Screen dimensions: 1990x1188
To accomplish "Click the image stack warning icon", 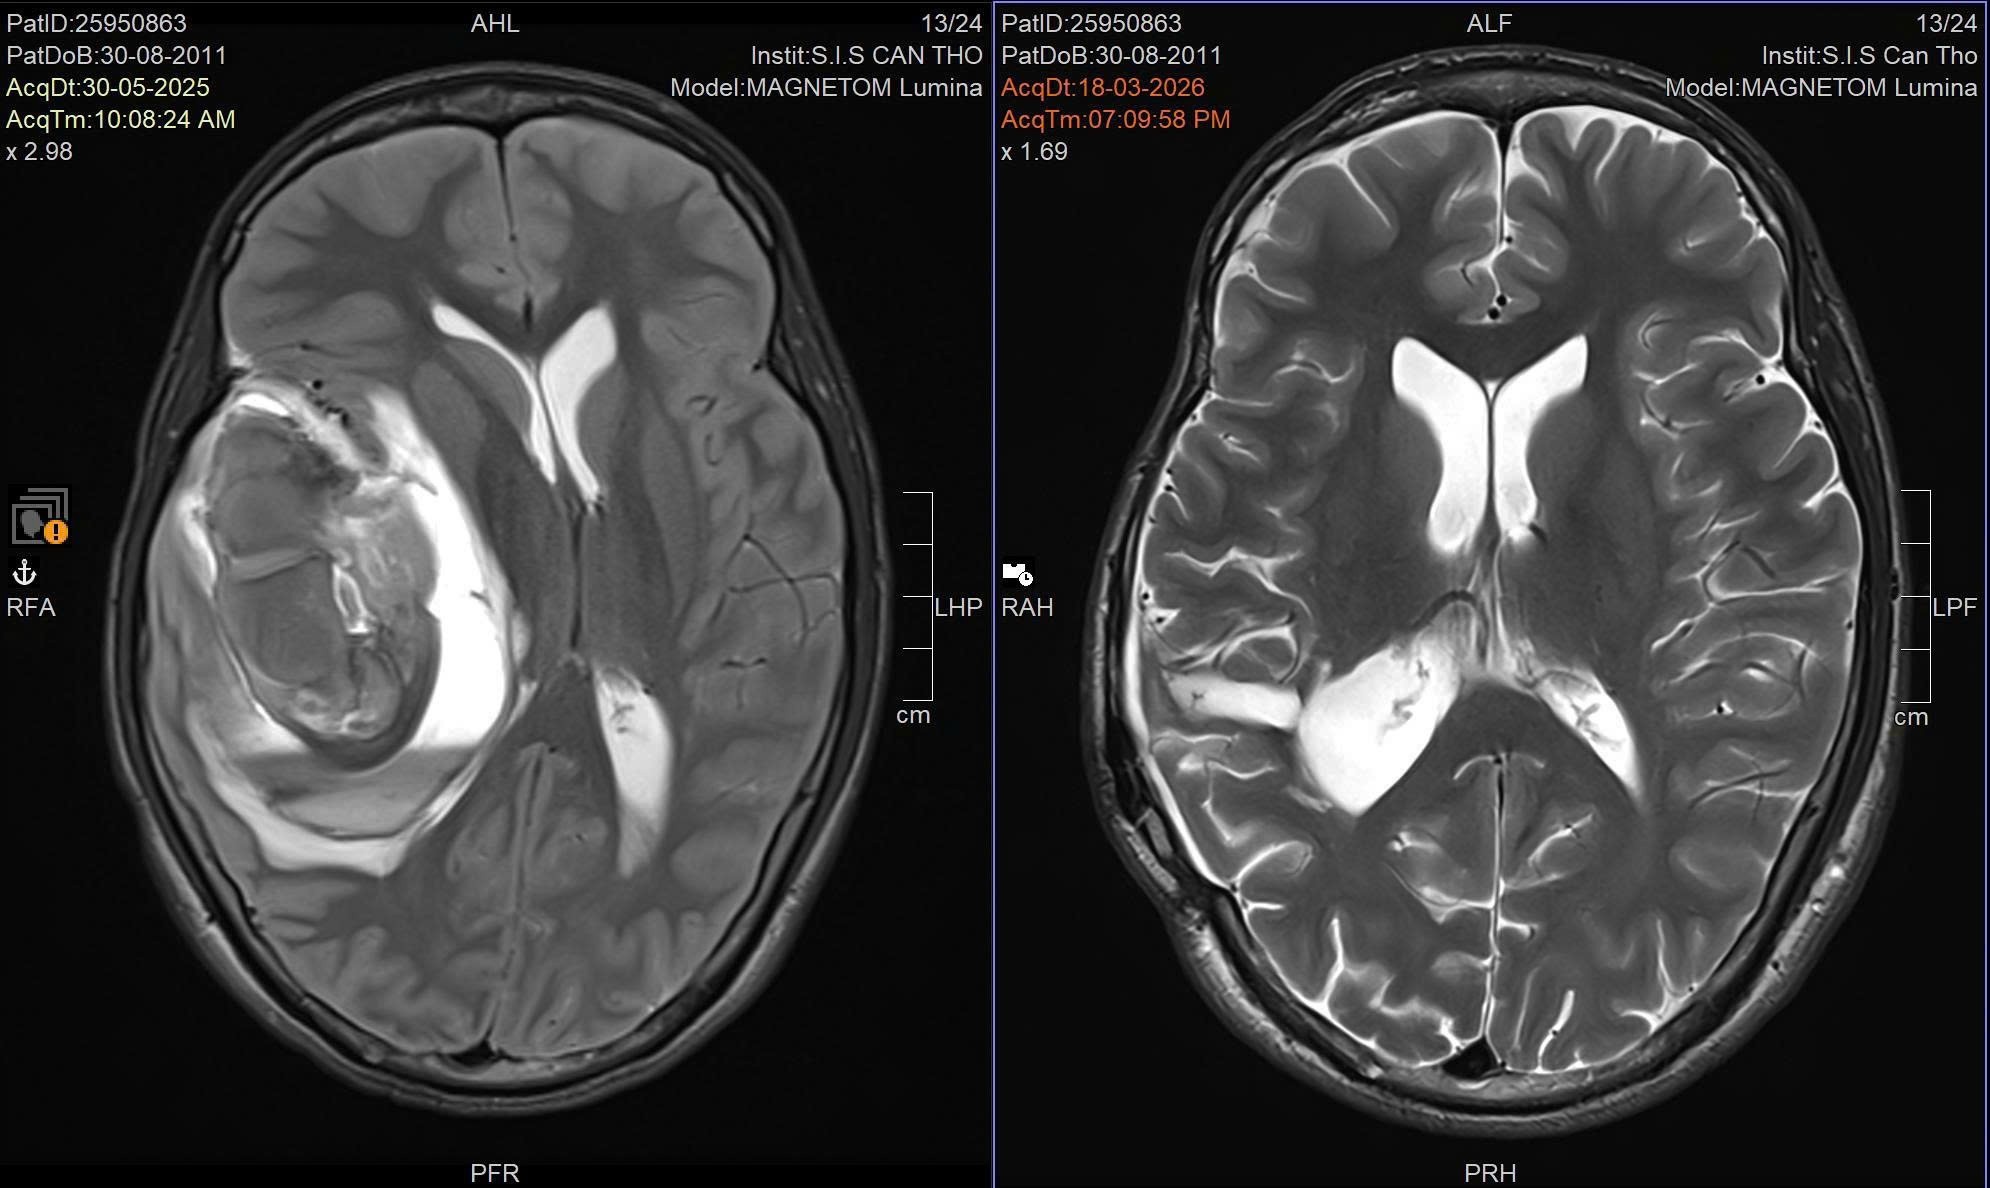I will (40, 516).
